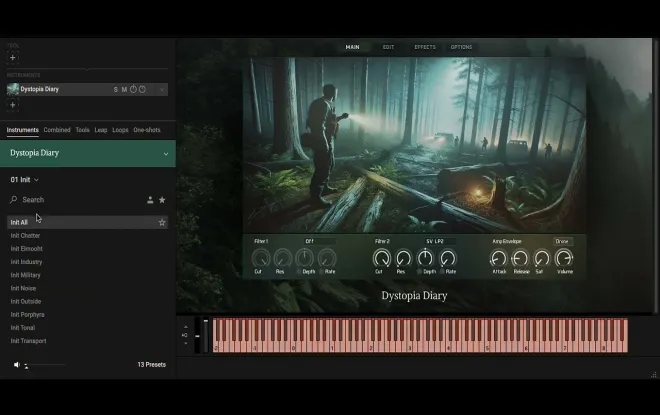Screen dimensions: 660x415
Task: Toggle Filter 1 Depth LED button
Action: pyautogui.click(x=298, y=272)
